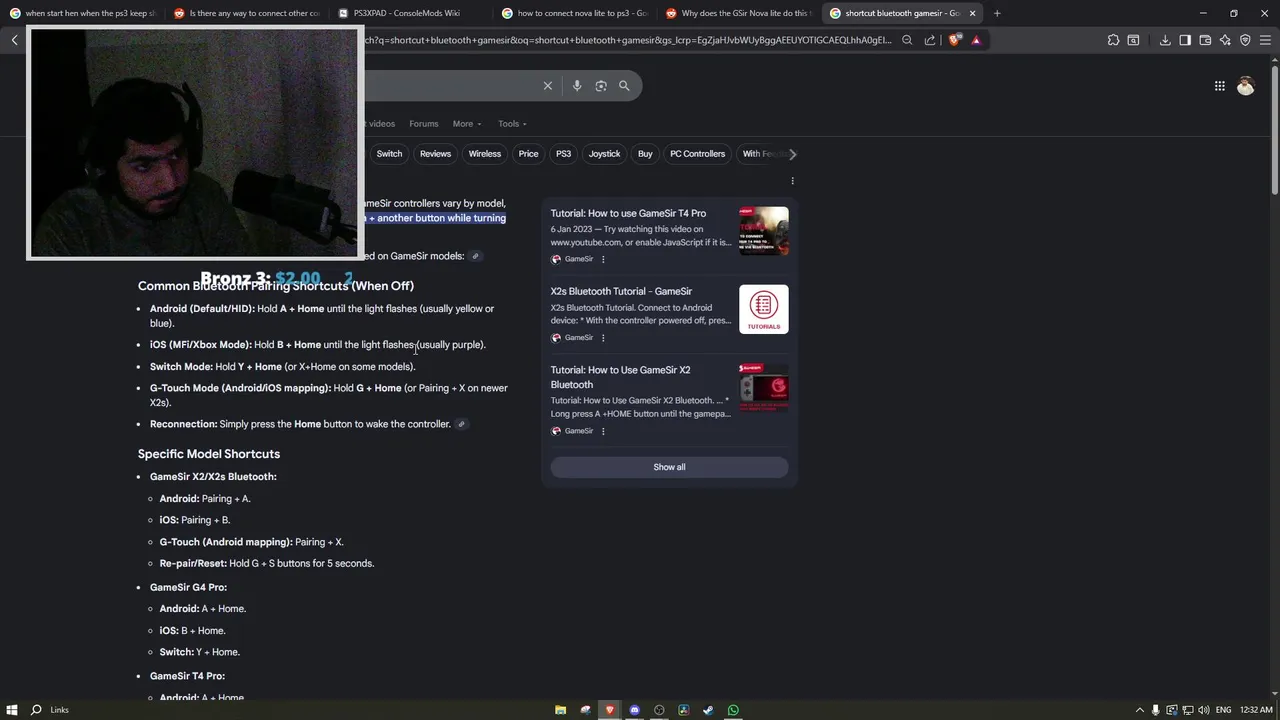Open Discord from the taskbar
1280x720 pixels.
coord(634,710)
